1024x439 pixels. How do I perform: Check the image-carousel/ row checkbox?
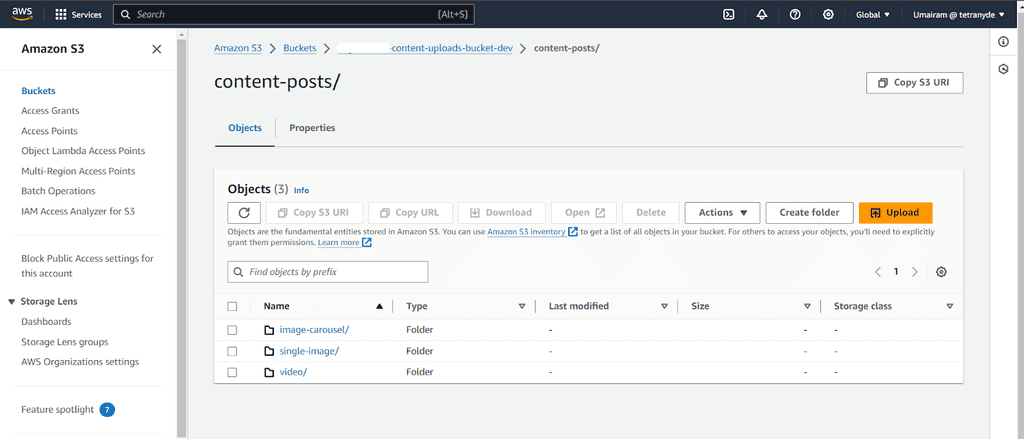(232, 330)
